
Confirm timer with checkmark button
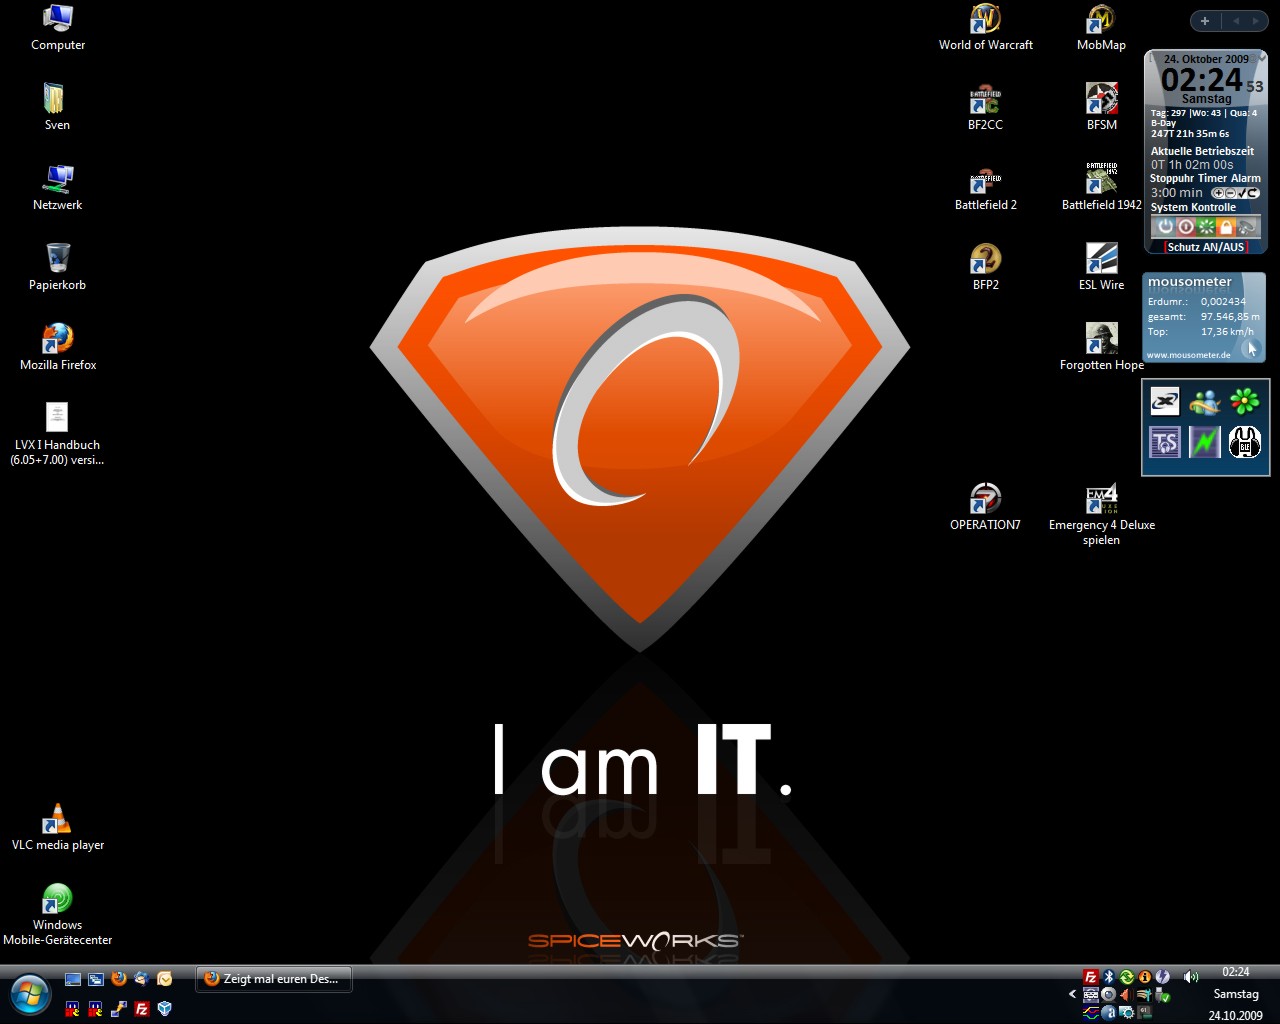[1242, 193]
